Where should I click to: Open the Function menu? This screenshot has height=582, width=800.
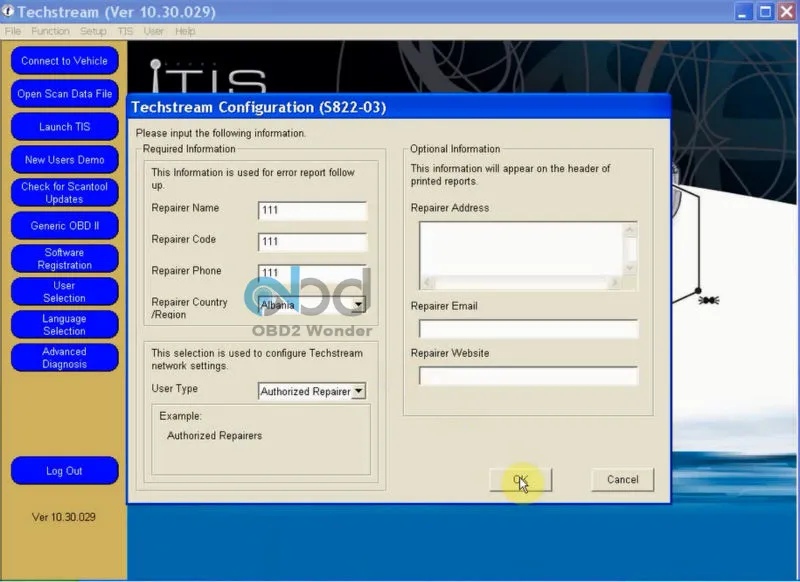click(50, 31)
